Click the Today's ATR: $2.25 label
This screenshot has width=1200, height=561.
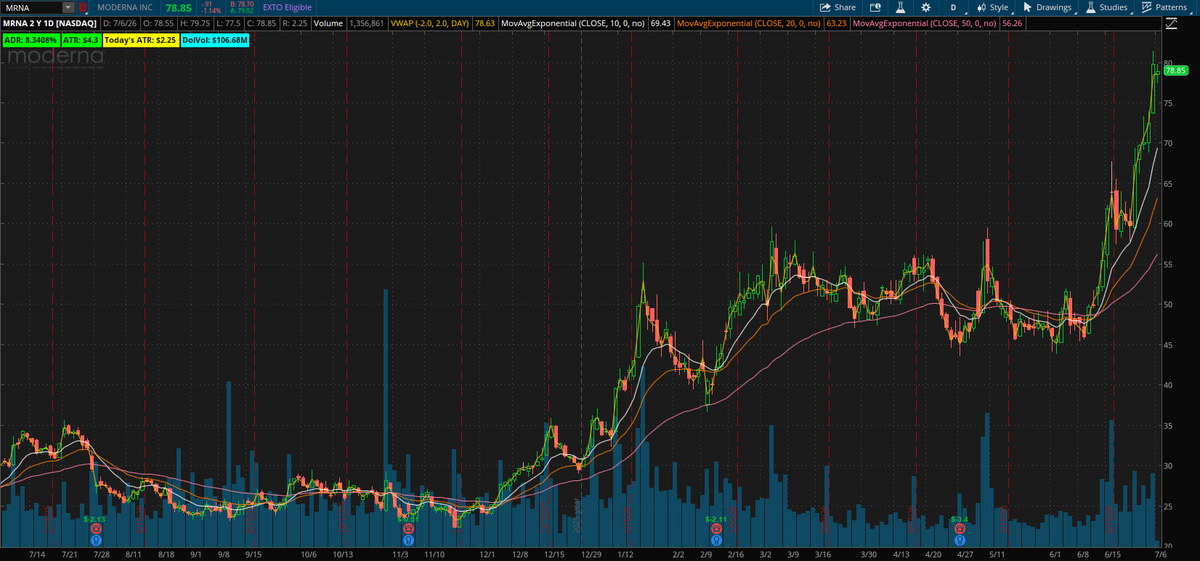coord(140,40)
